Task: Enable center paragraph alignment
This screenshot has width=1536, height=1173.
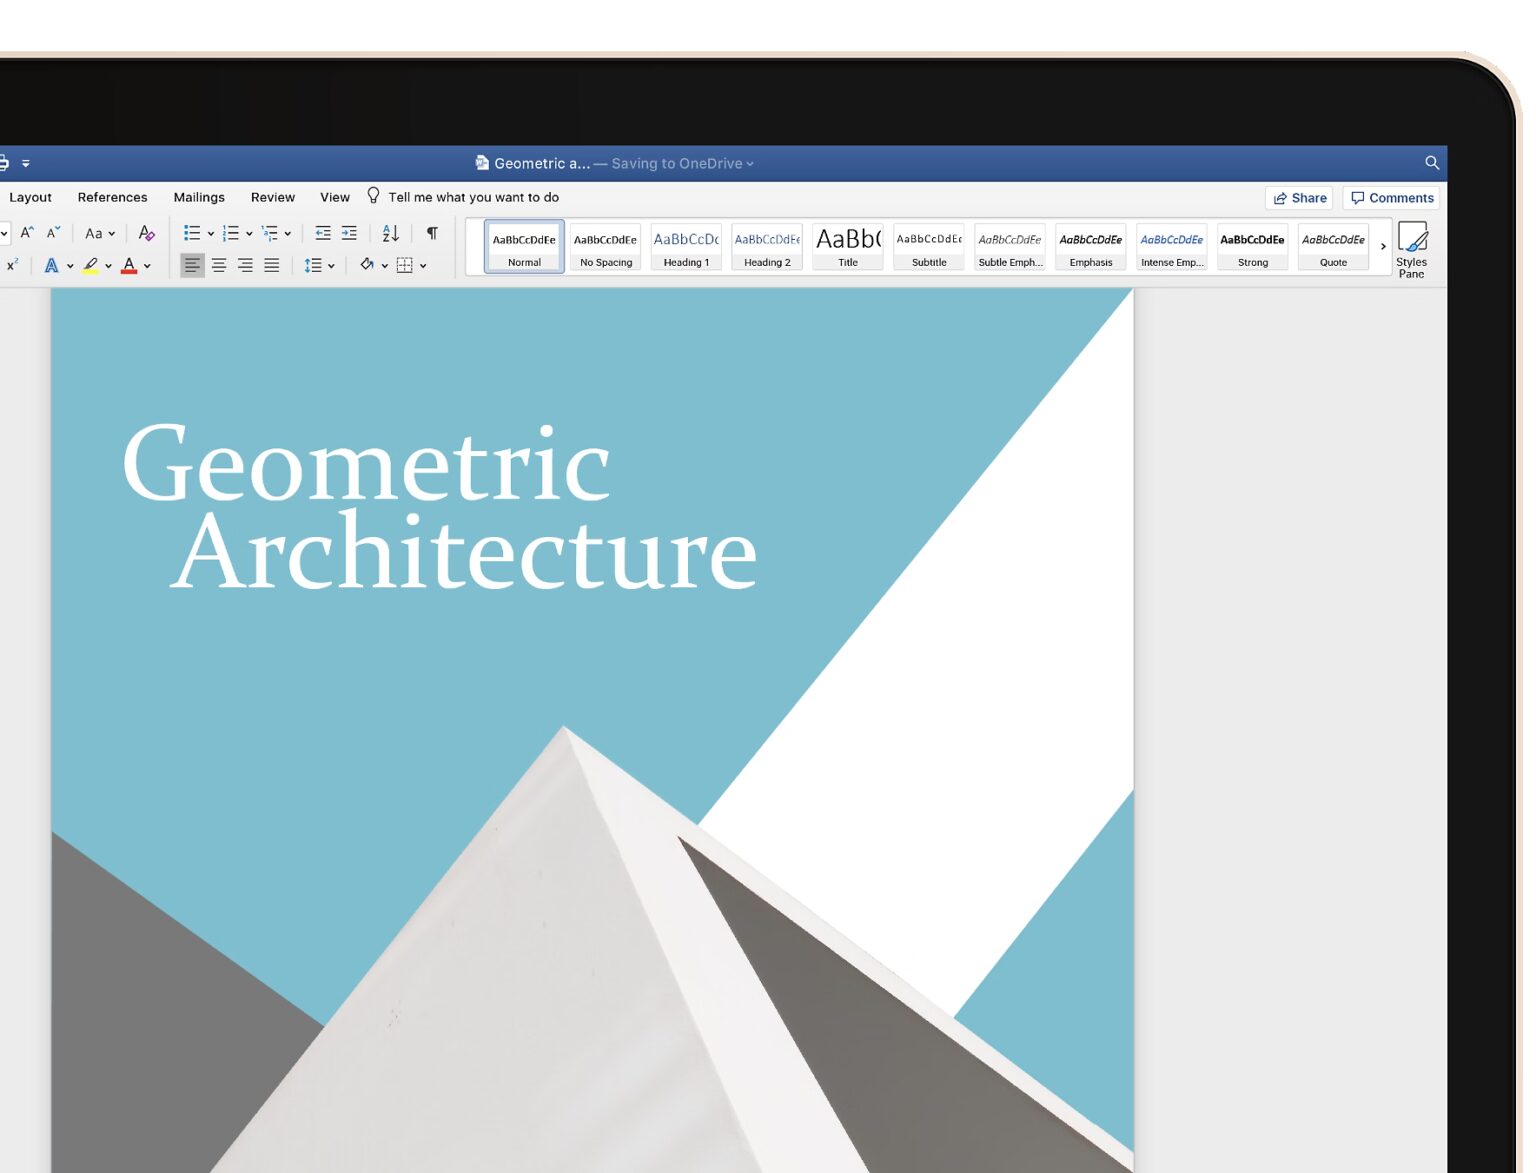Action: [219, 265]
